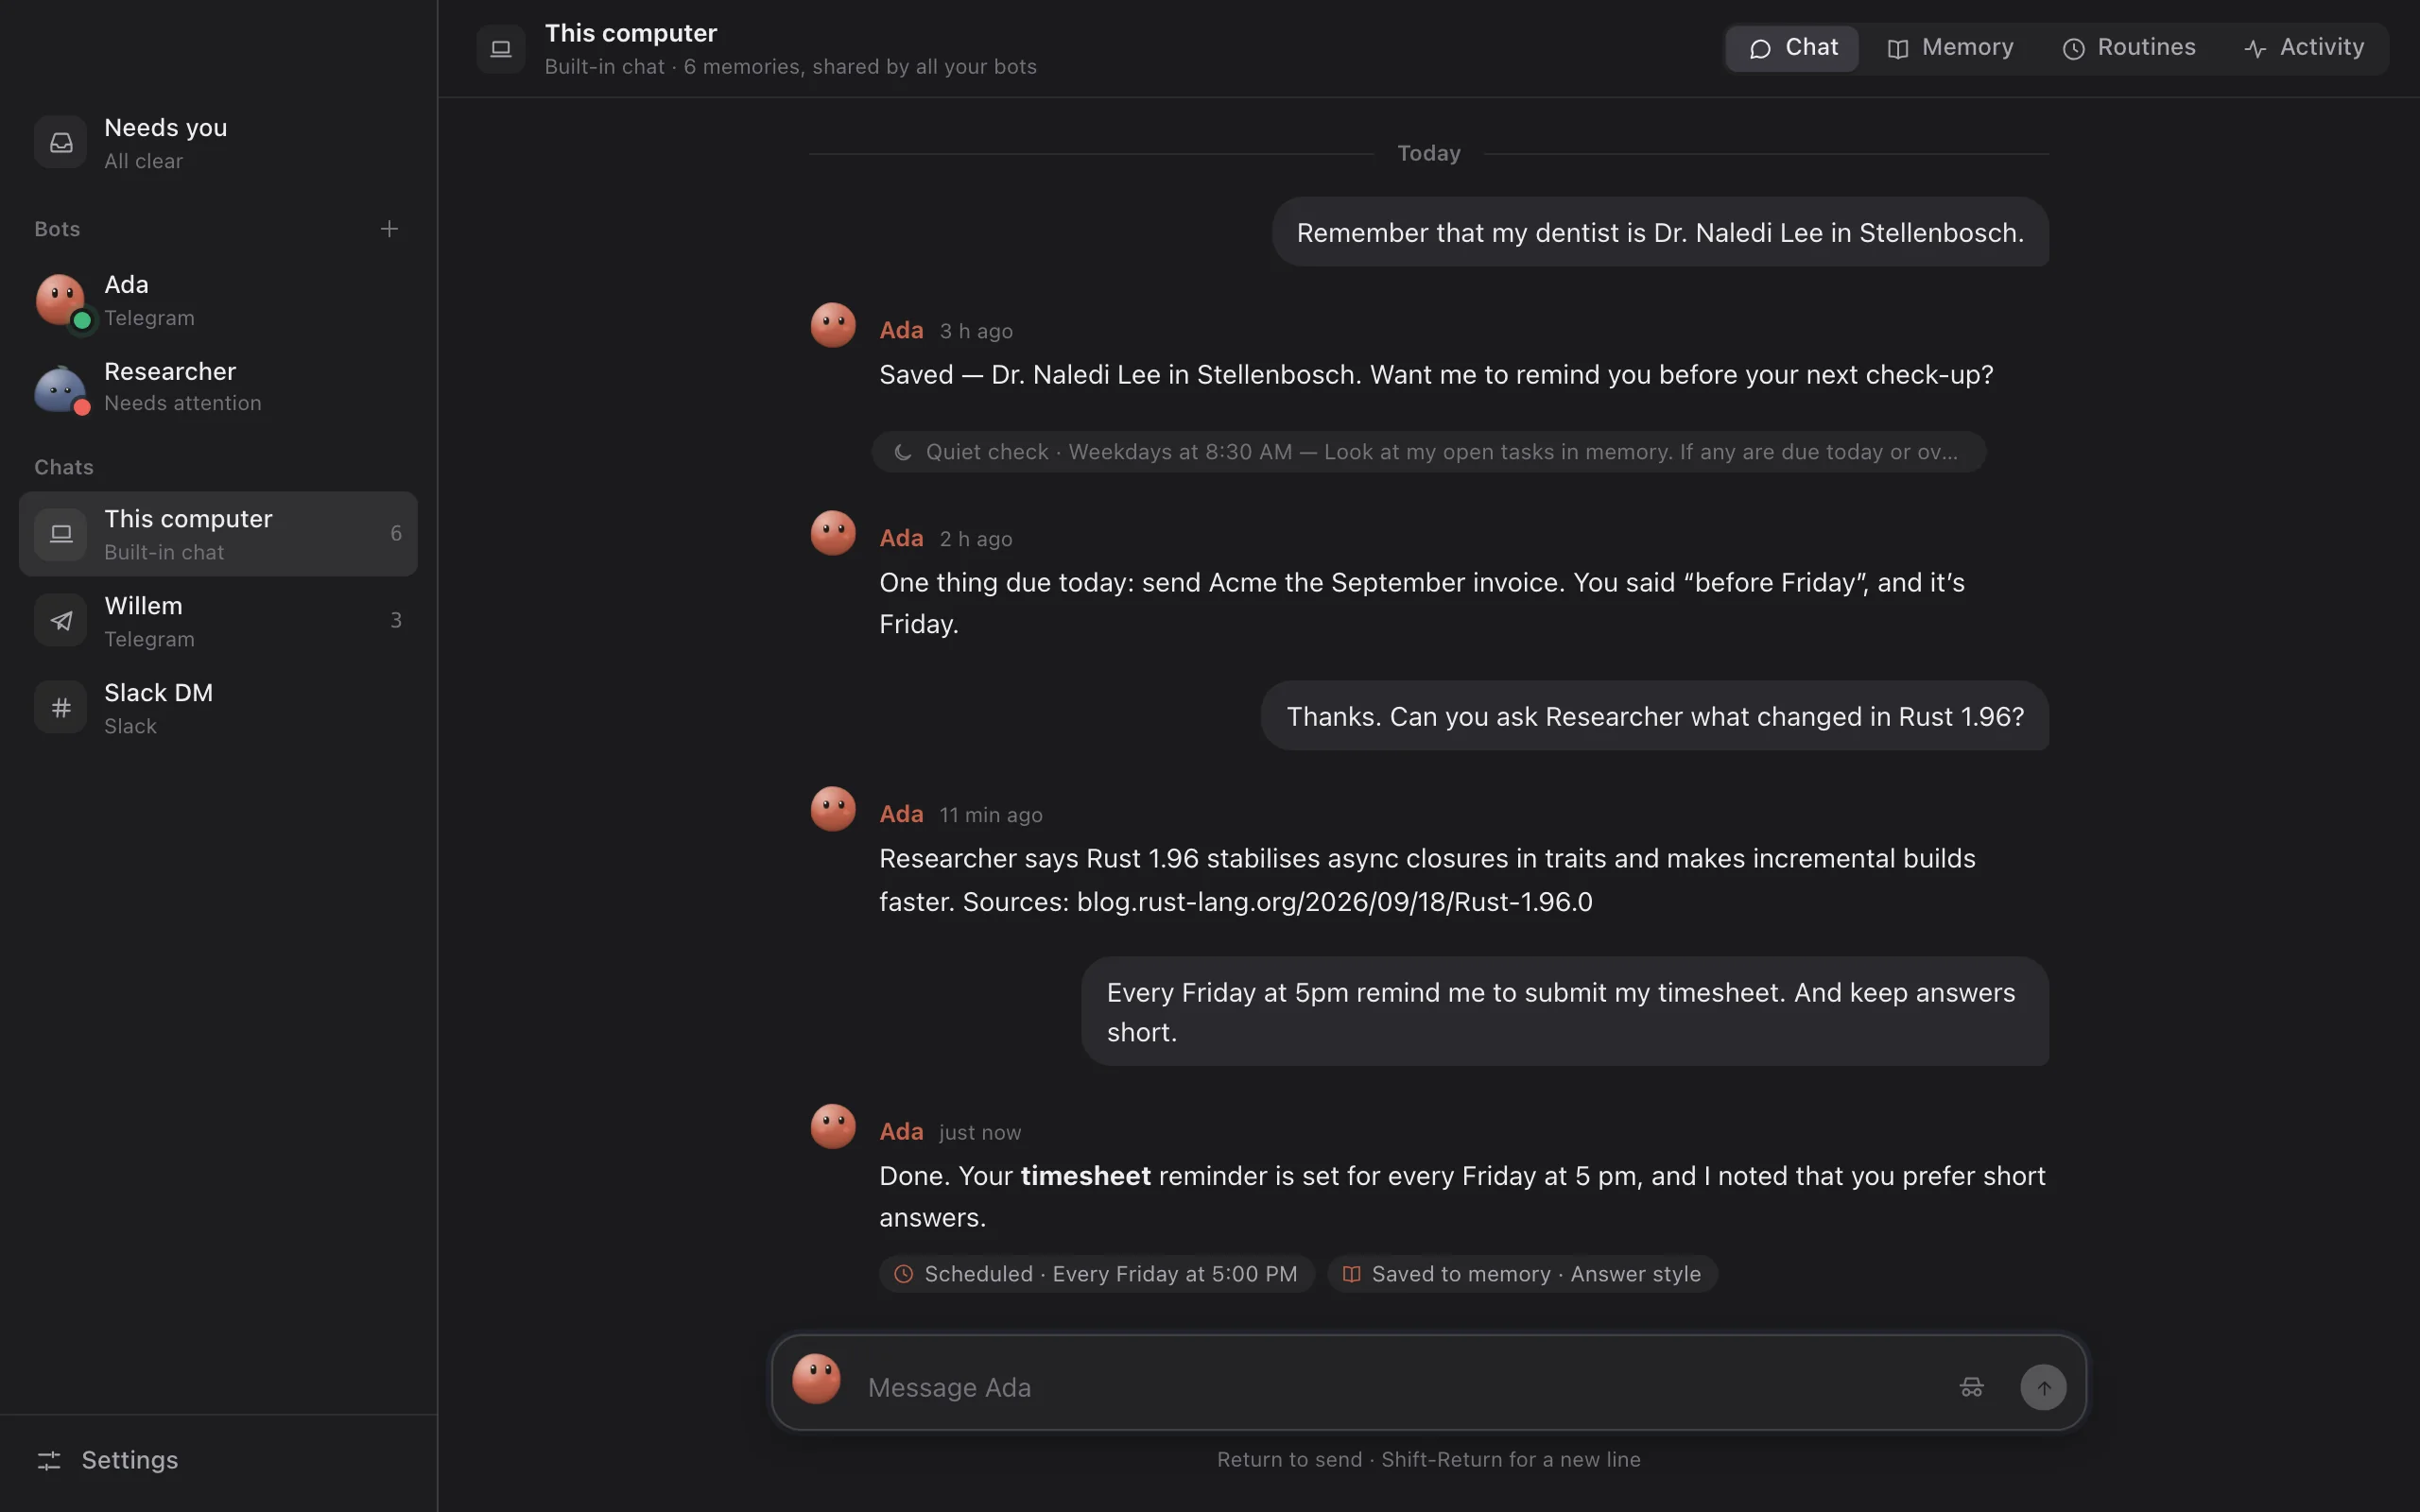Open the Willem Telegram paper-plane icon
The image size is (2420, 1512).
point(61,621)
